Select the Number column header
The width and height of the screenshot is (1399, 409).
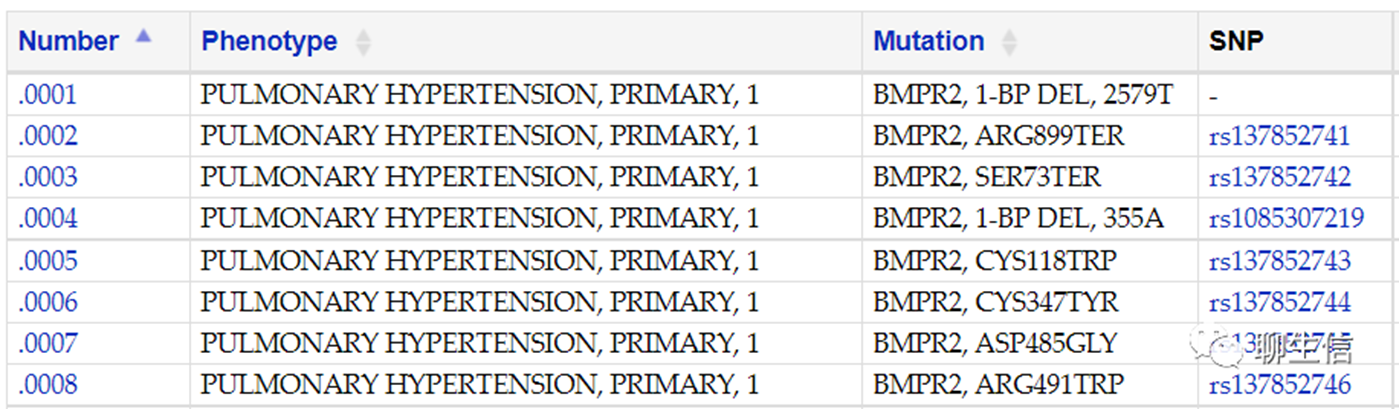69,42
